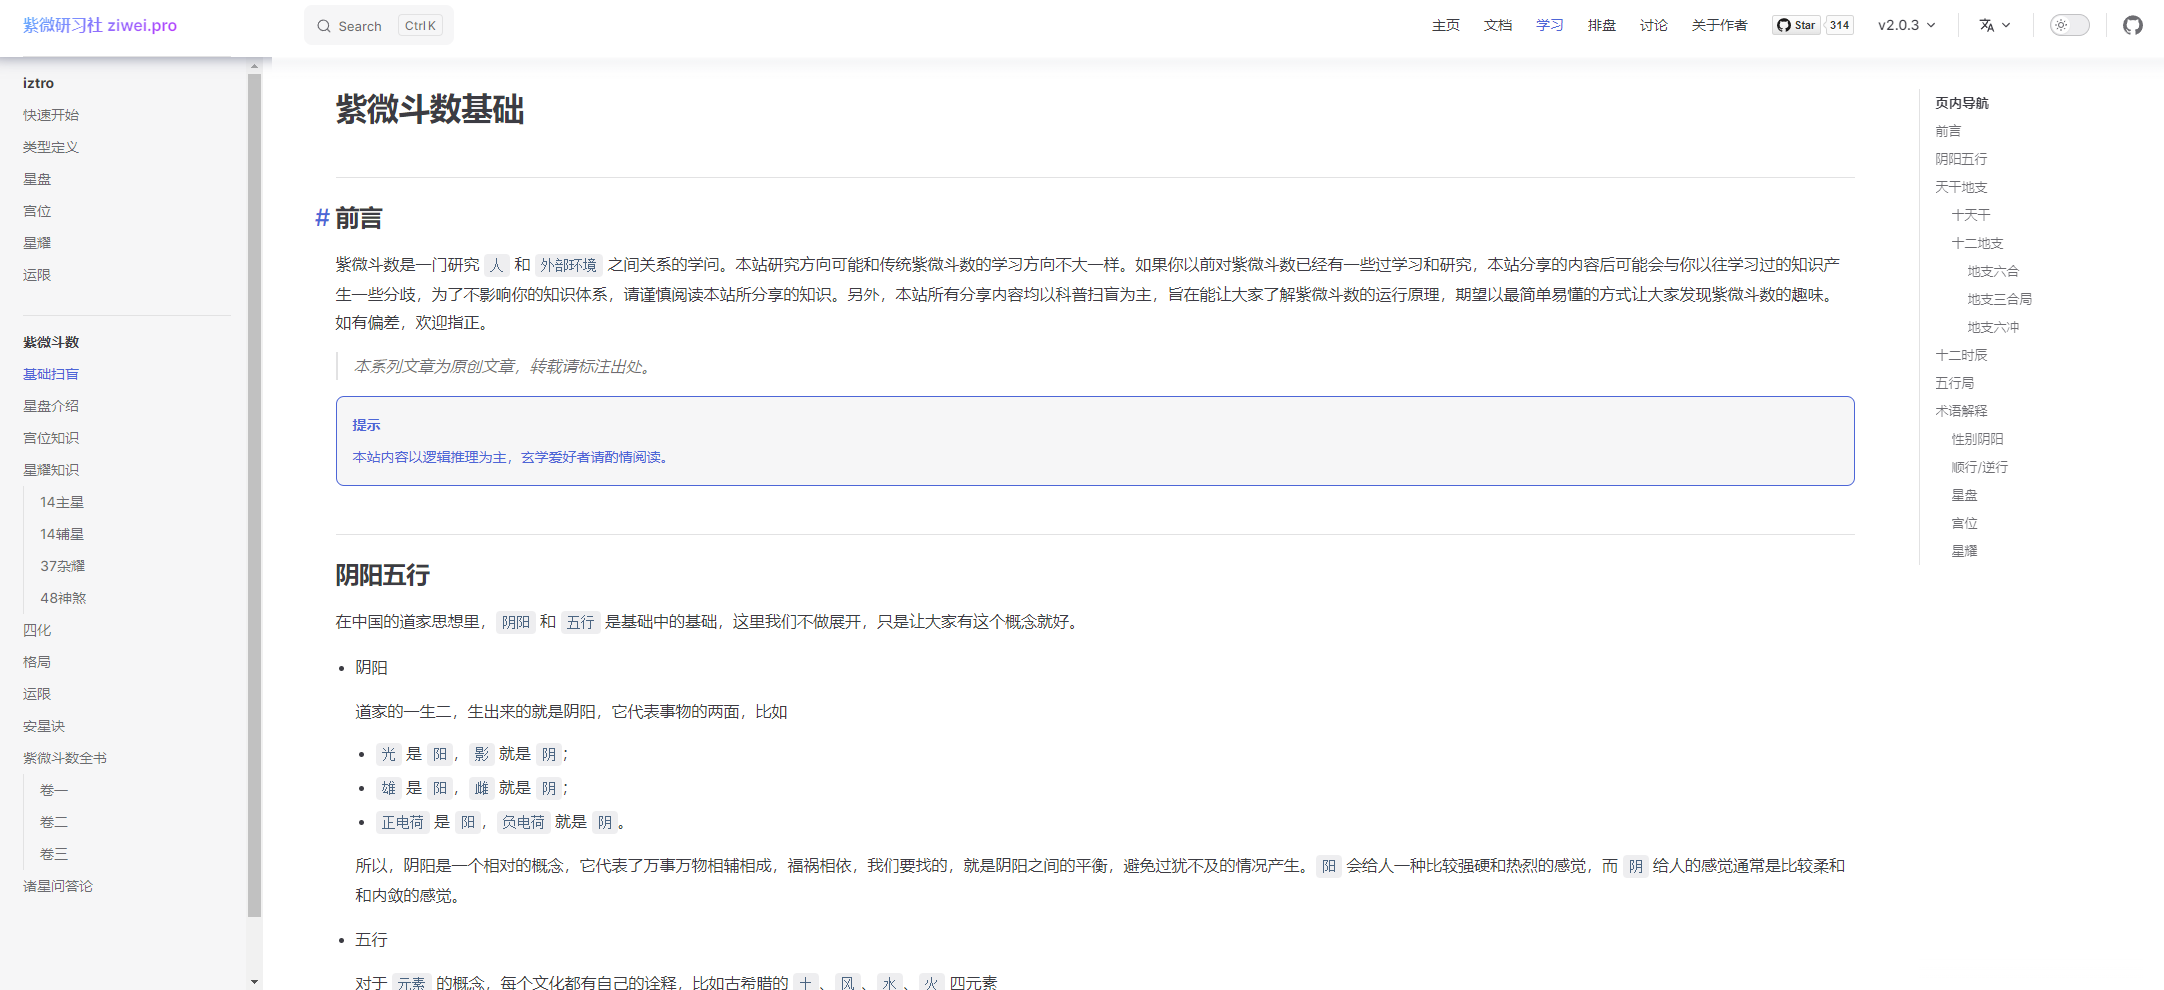Image resolution: width=2164 pixels, height=990 pixels.
Task: Navigate to 快速开始 in the sidebar
Action: tap(49, 115)
